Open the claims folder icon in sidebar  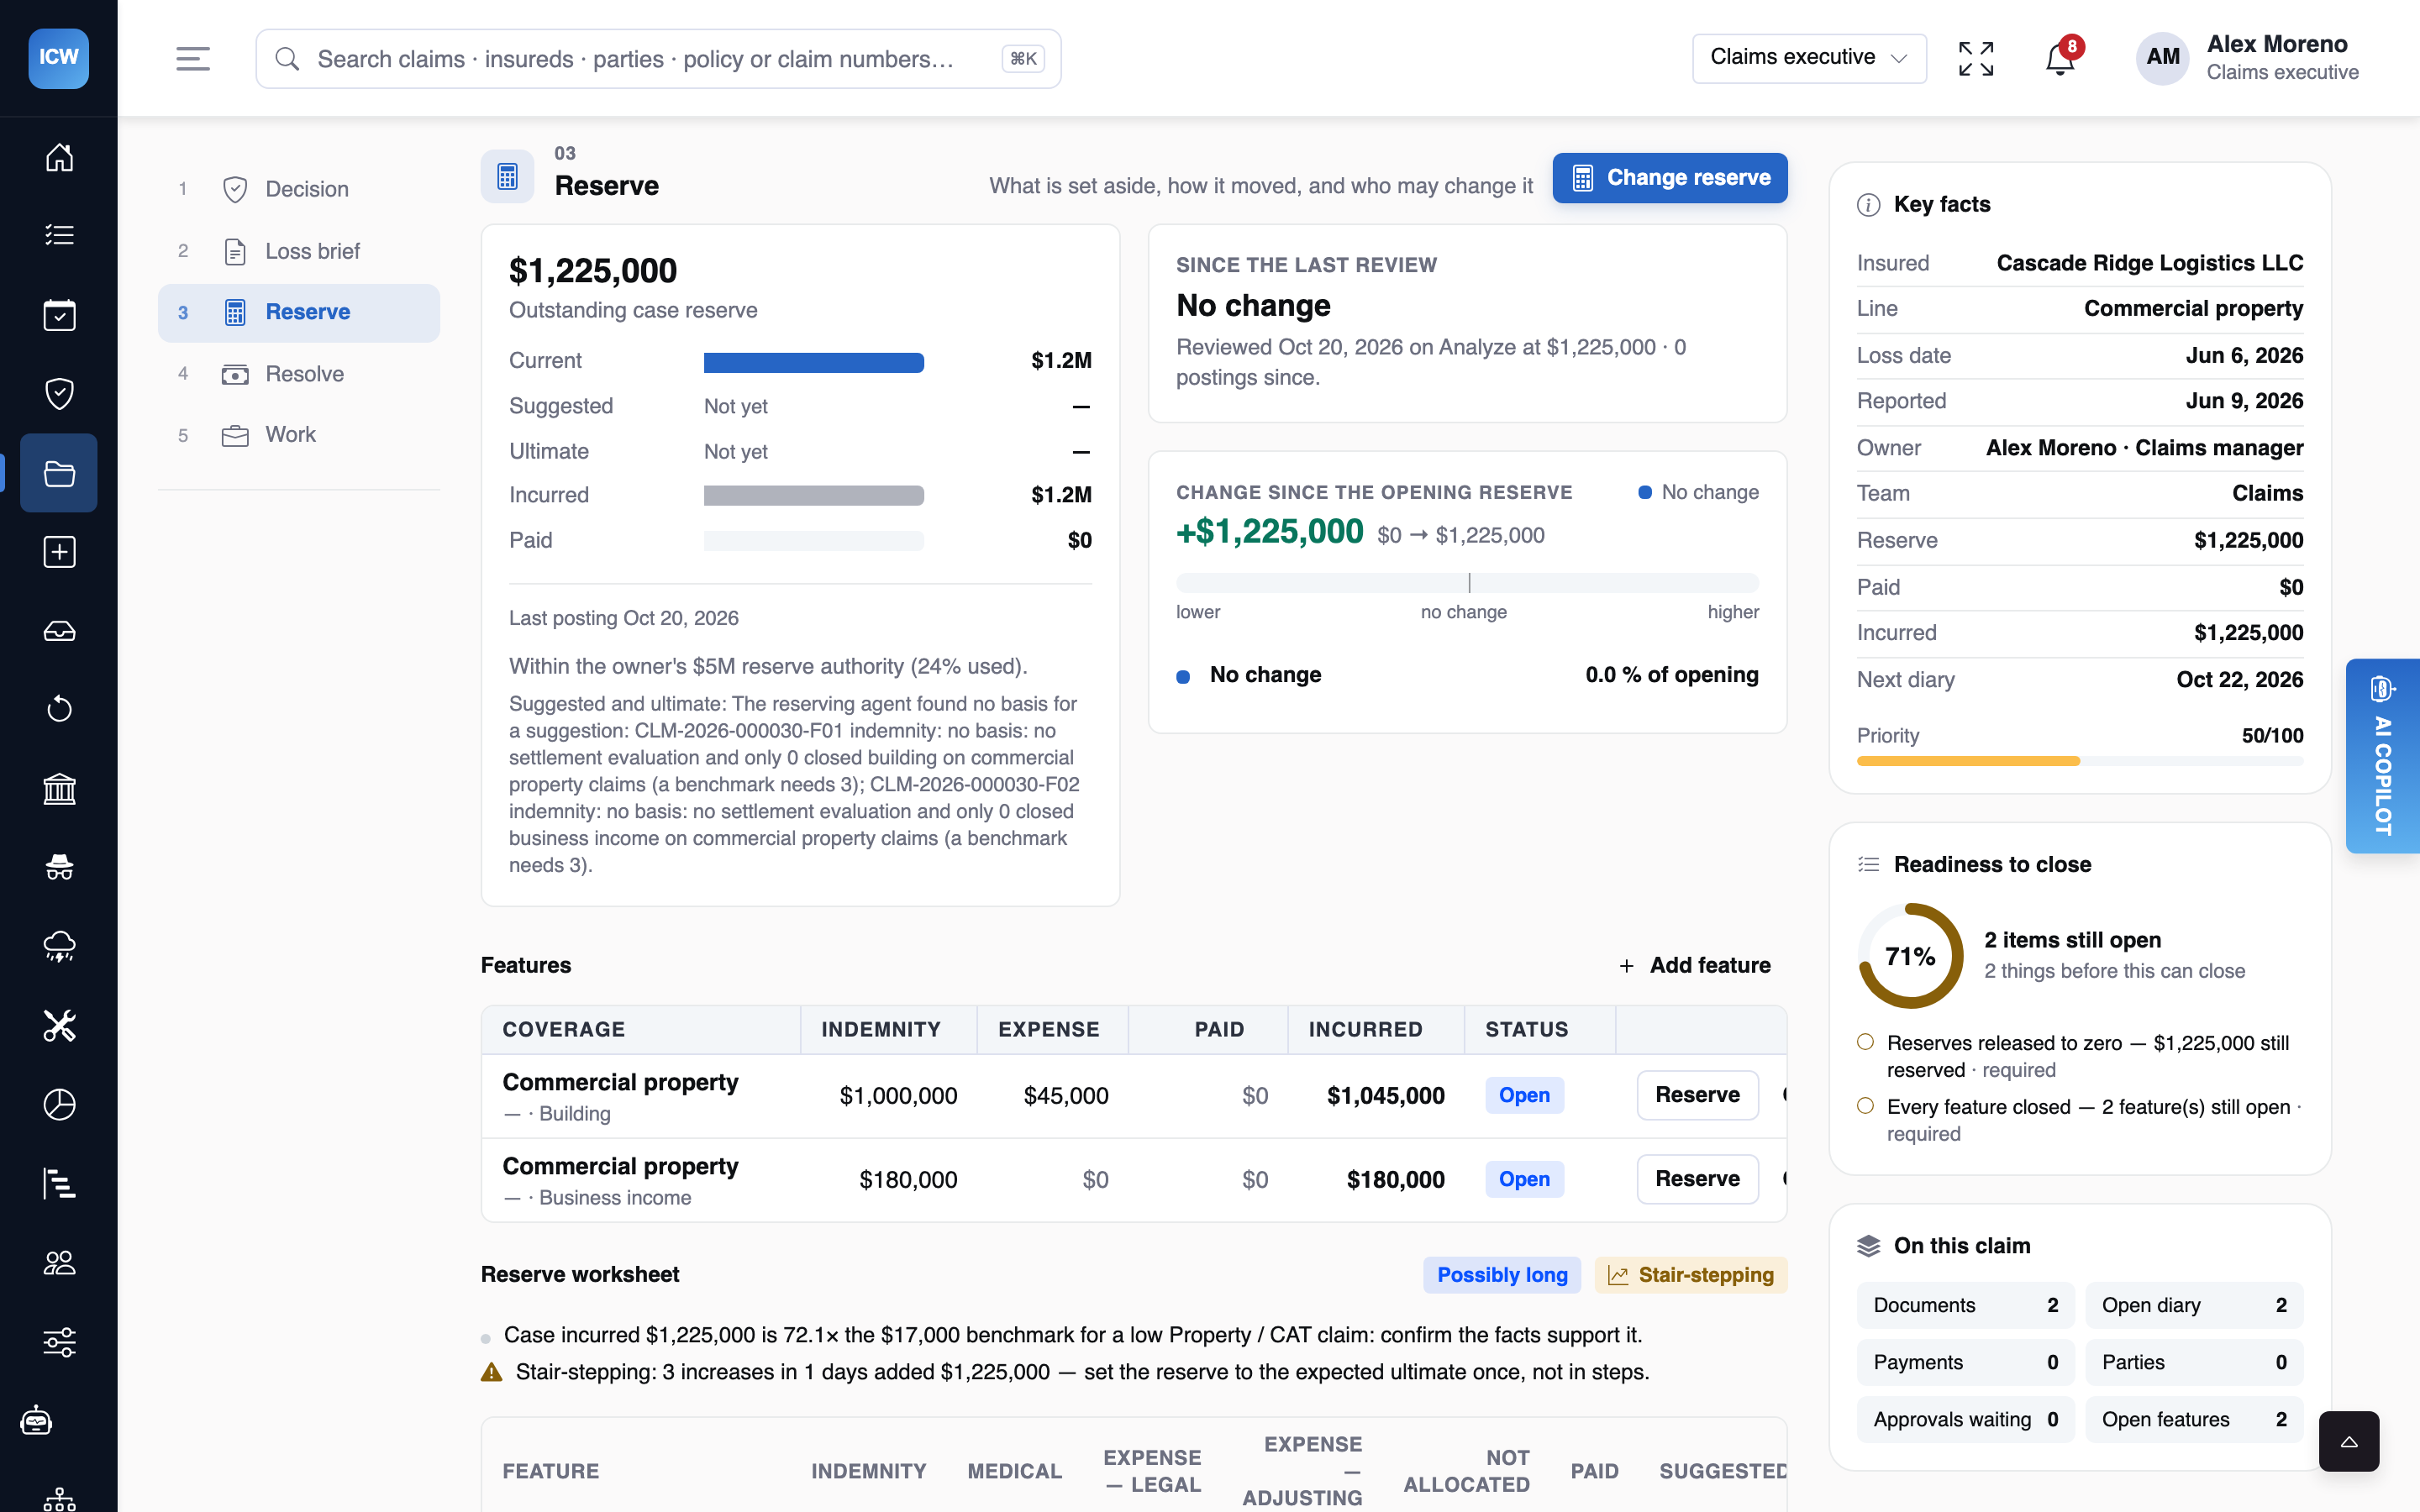59,473
